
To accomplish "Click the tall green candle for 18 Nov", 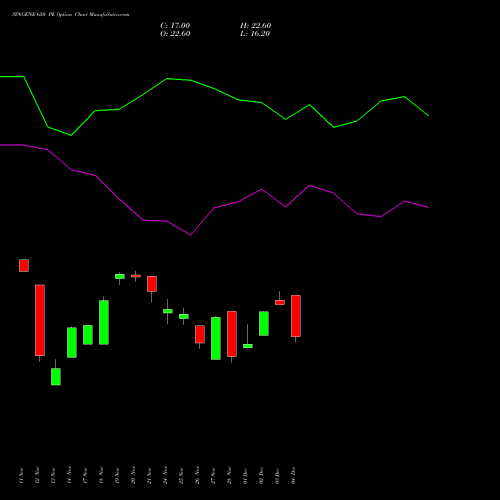I will pos(104,322).
